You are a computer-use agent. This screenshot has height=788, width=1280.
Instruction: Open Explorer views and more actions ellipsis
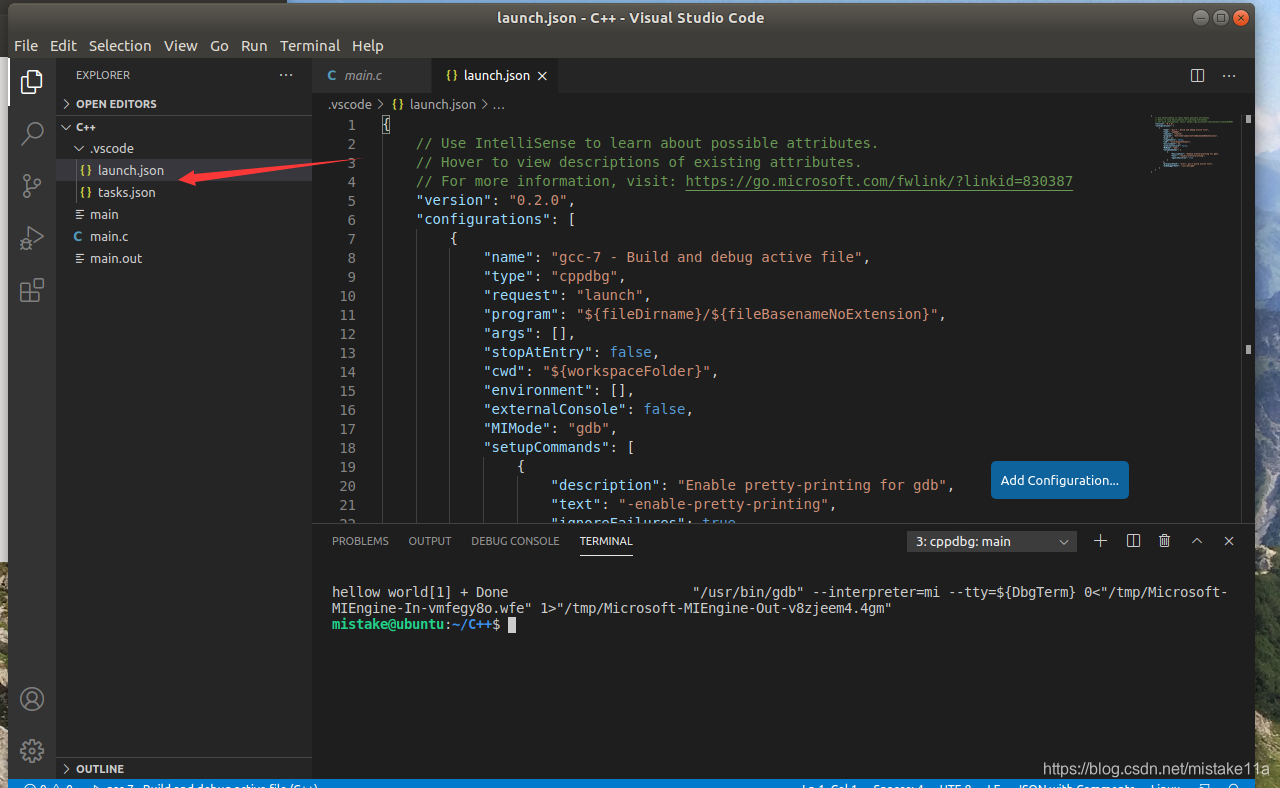[x=286, y=75]
